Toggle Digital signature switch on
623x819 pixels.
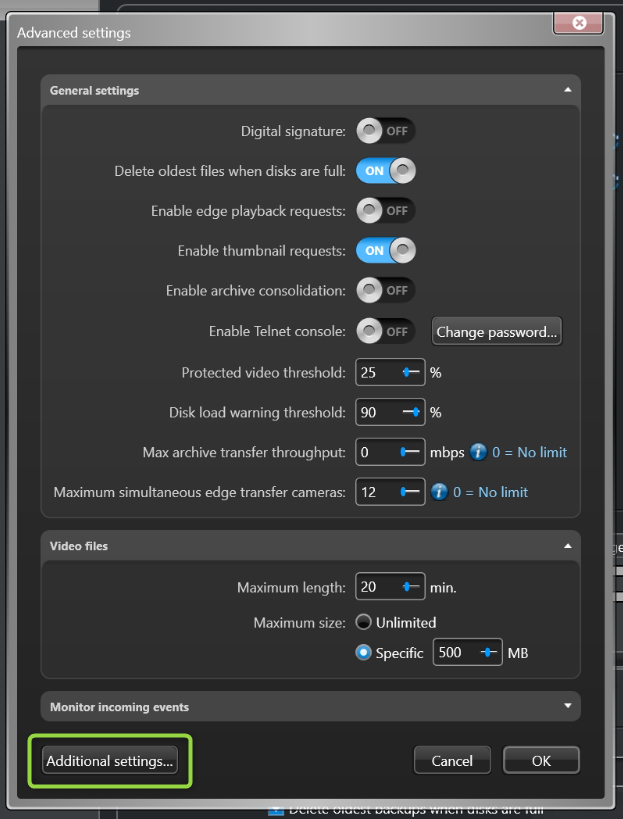pos(385,131)
